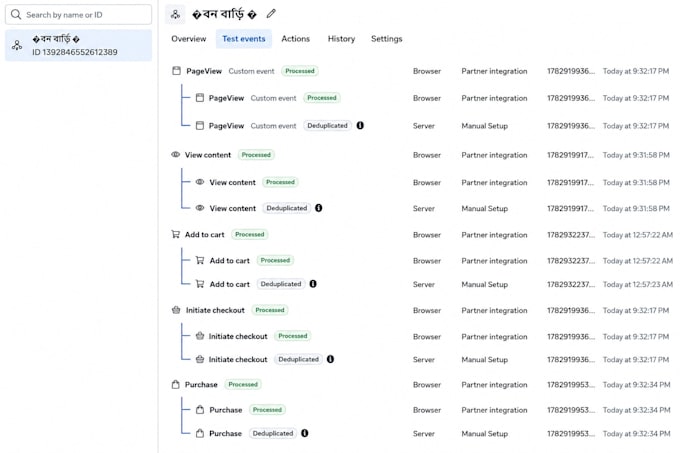Click top-level Add to cart icon

176,234
